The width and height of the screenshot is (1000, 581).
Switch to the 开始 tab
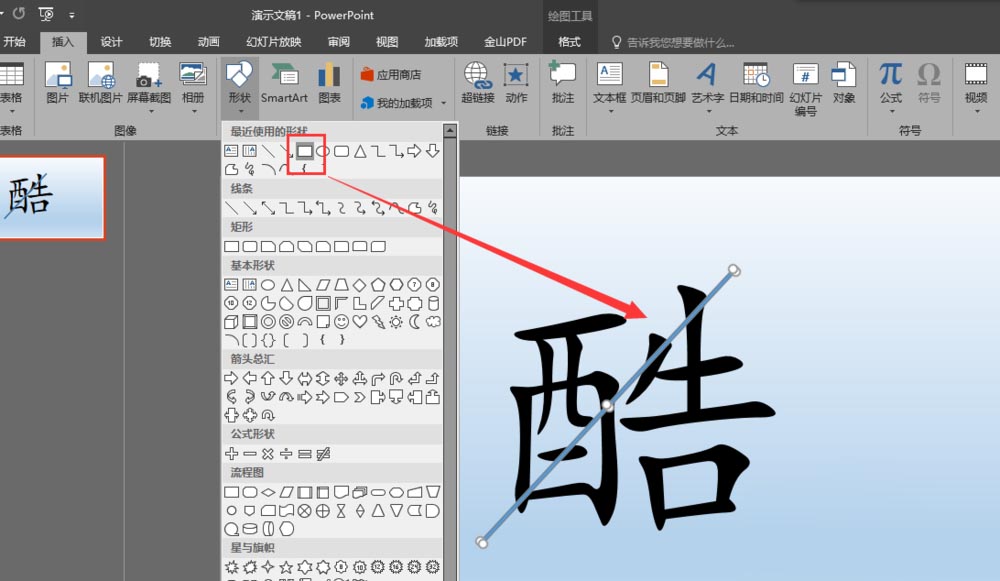pyautogui.click(x=14, y=41)
